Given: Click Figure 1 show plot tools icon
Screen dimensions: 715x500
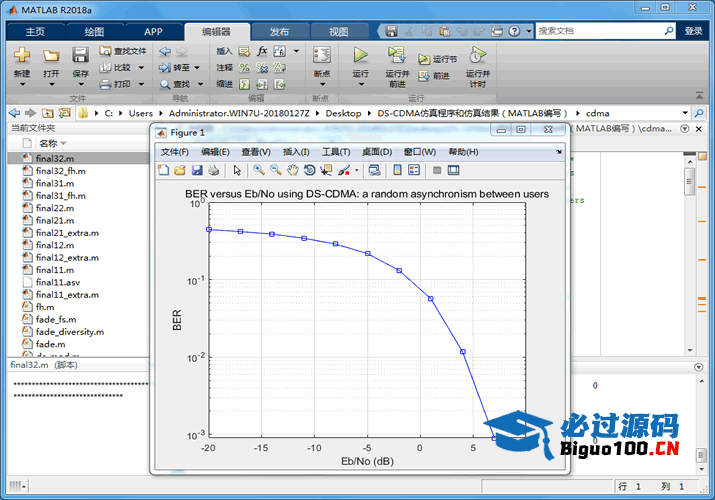Looking at the screenshot, I should point(453,170).
